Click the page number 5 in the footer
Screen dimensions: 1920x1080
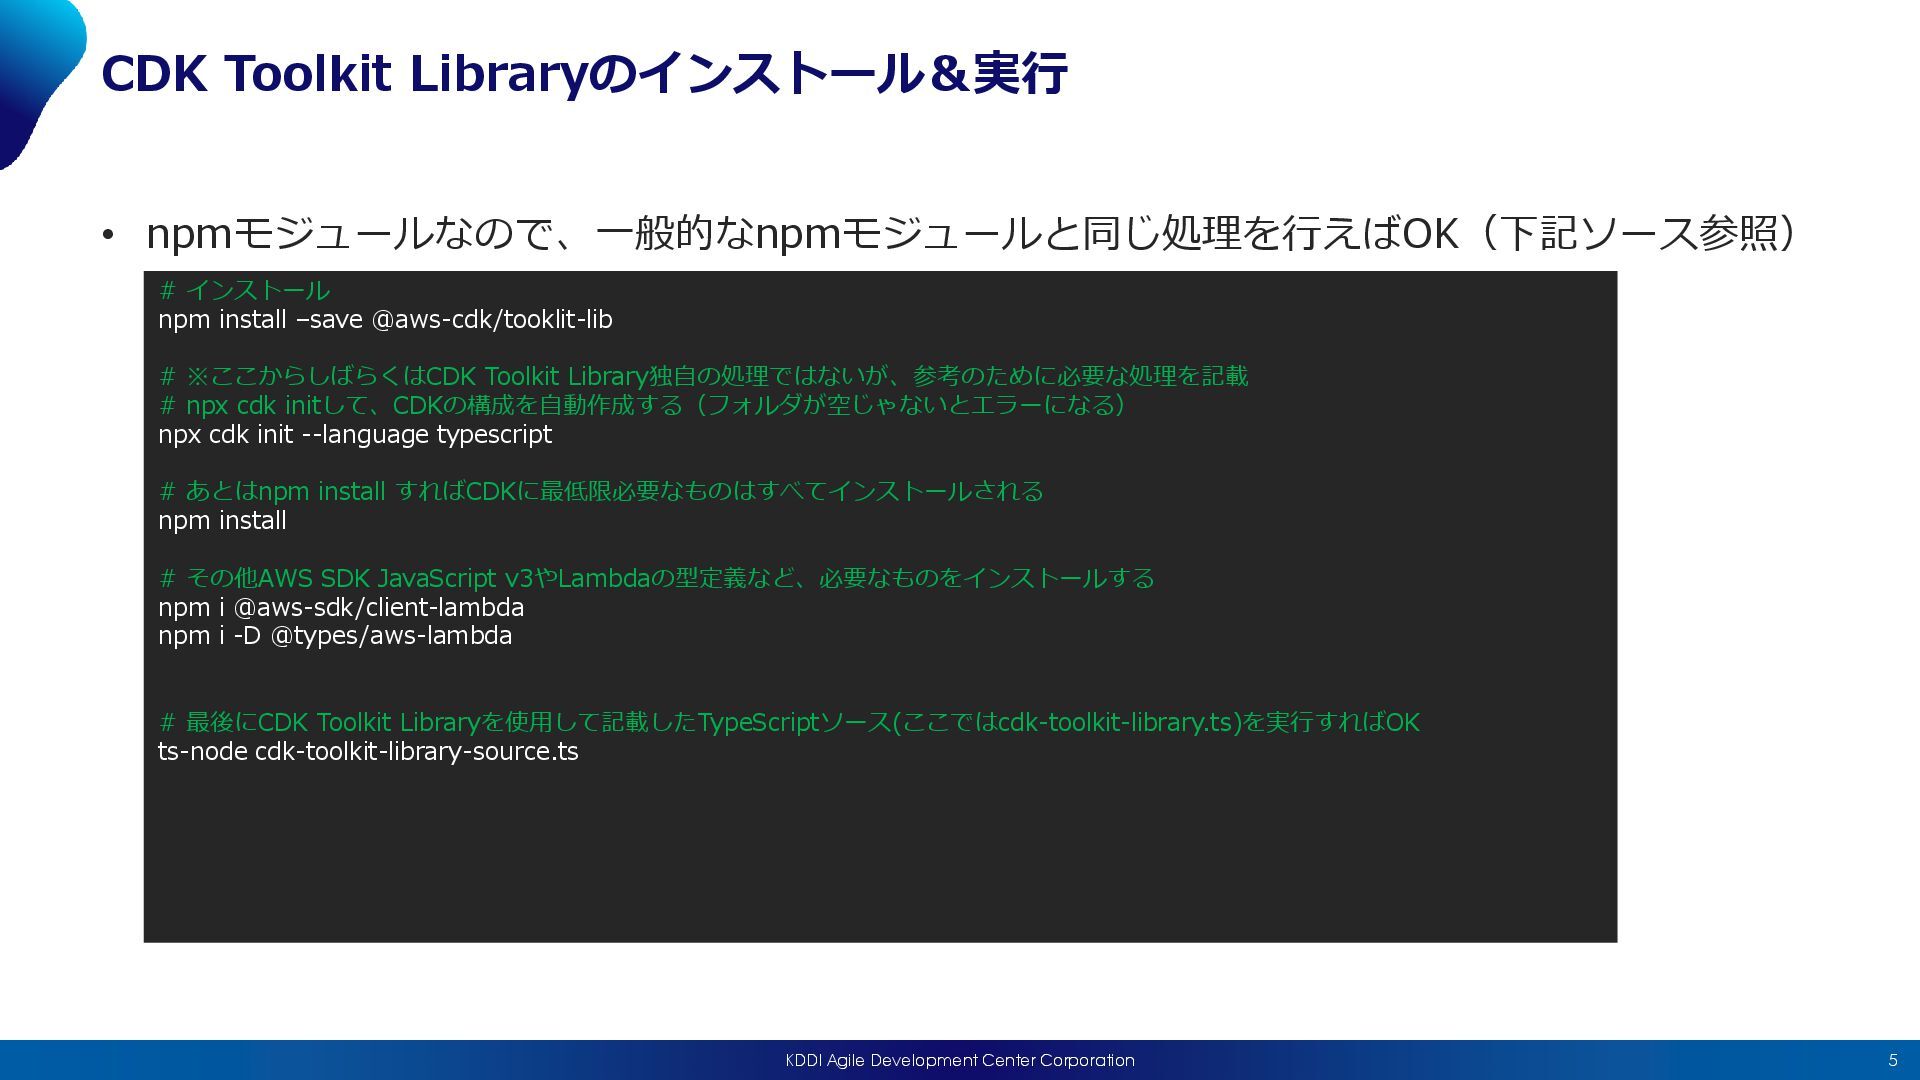(1893, 1060)
